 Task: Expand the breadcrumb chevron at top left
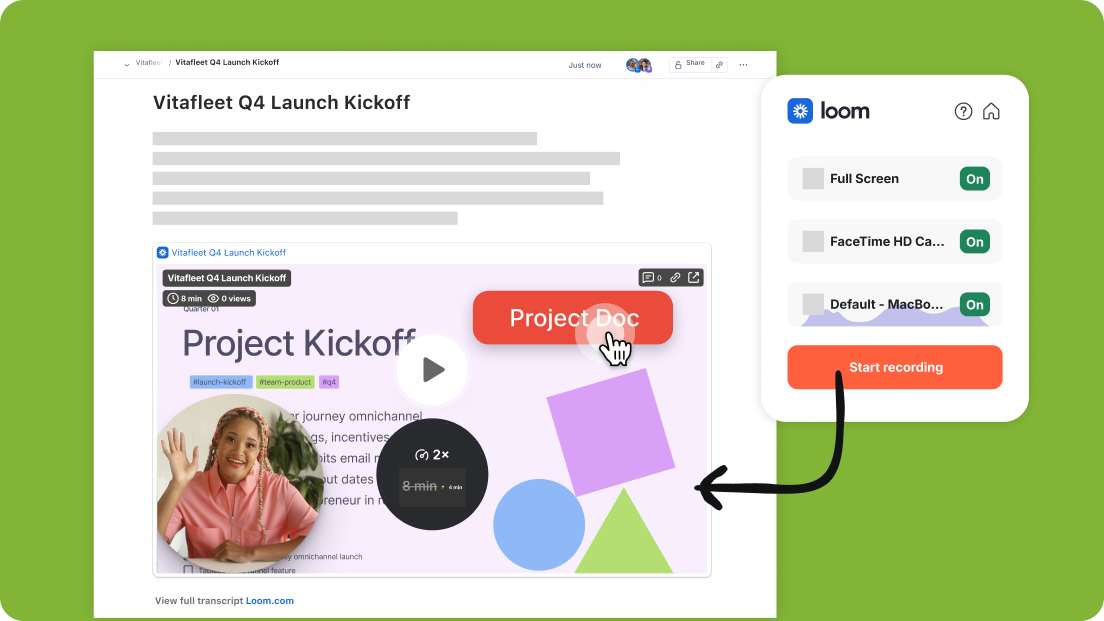click(127, 64)
